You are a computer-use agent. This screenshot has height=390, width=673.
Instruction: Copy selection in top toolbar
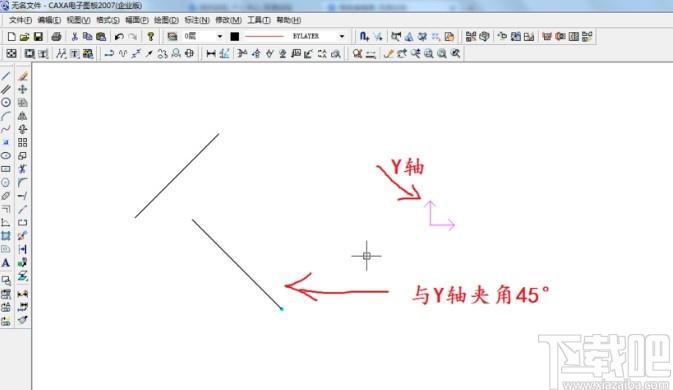88,36
